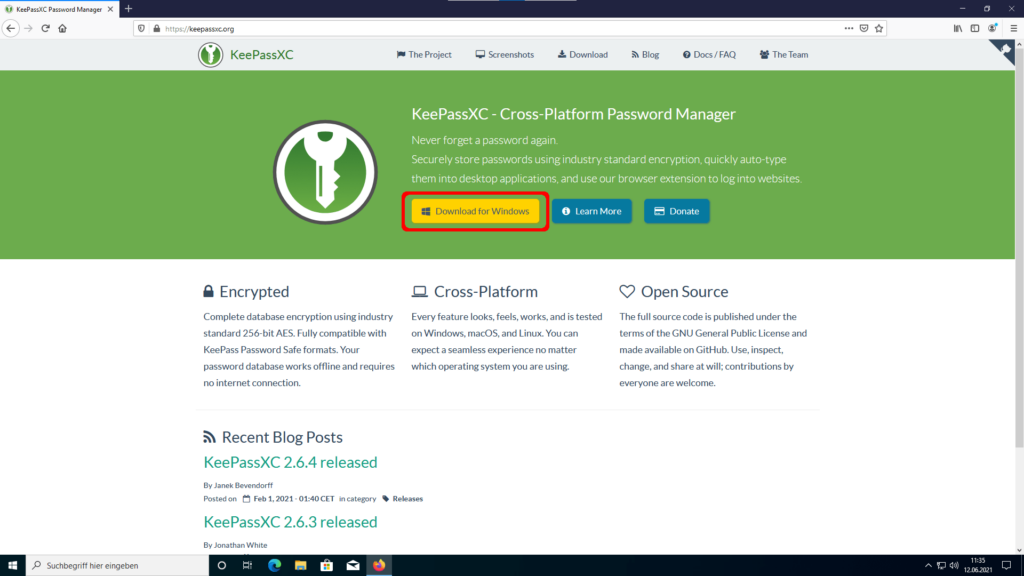The width and height of the screenshot is (1024, 576).
Task: Click 'Feb 1, 2021 - 01:40 CET' date
Action: click(294, 499)
